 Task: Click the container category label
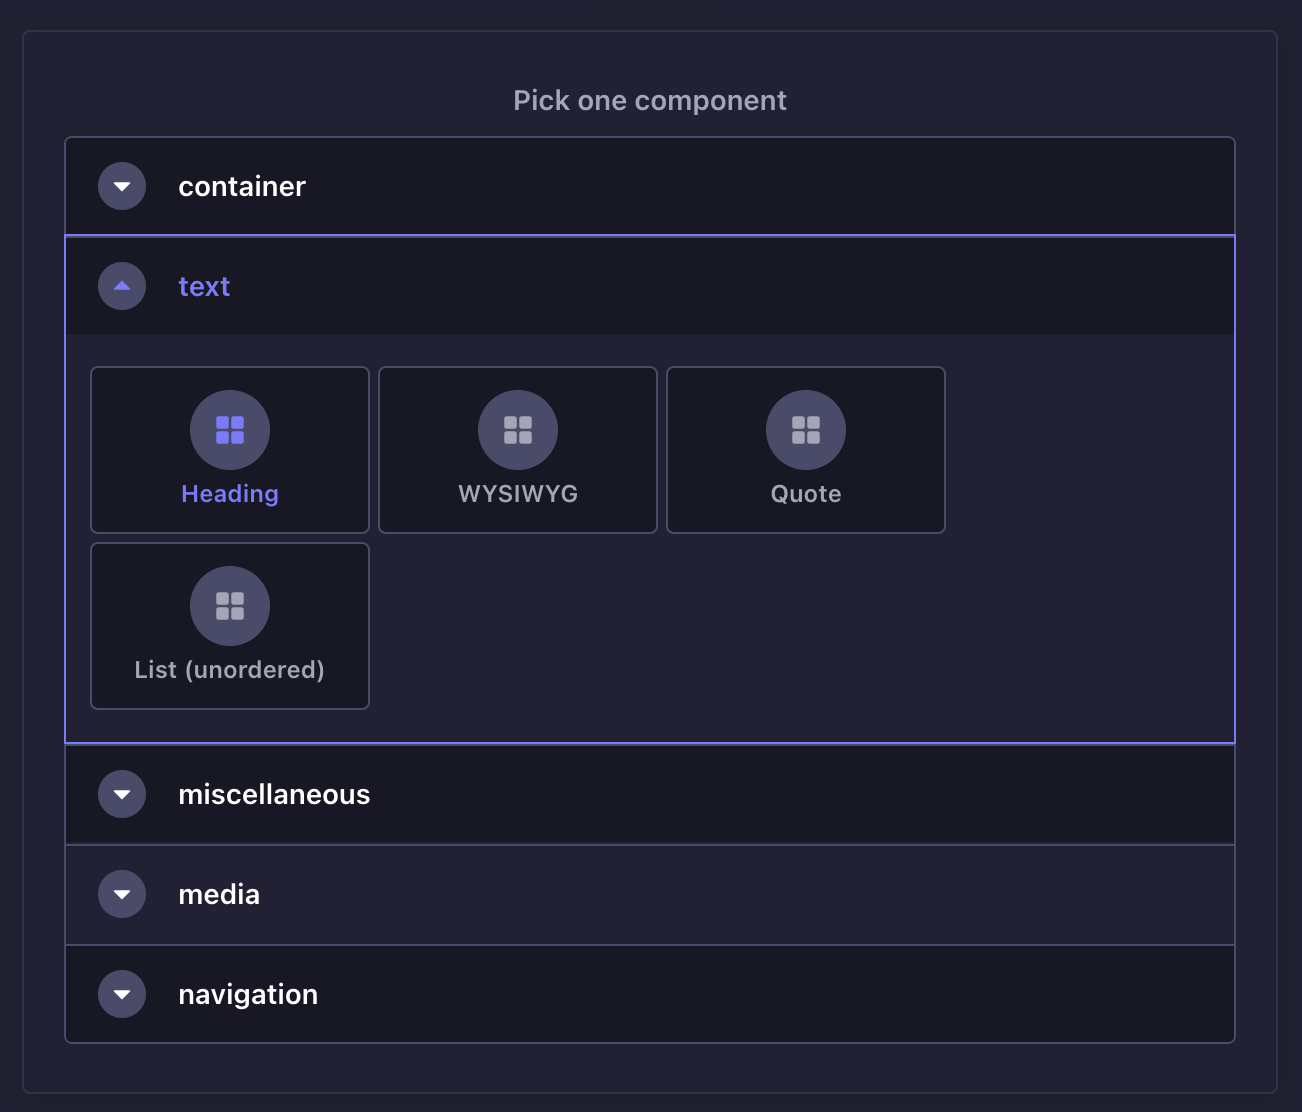pyautogui.click(x=242, y=186)
